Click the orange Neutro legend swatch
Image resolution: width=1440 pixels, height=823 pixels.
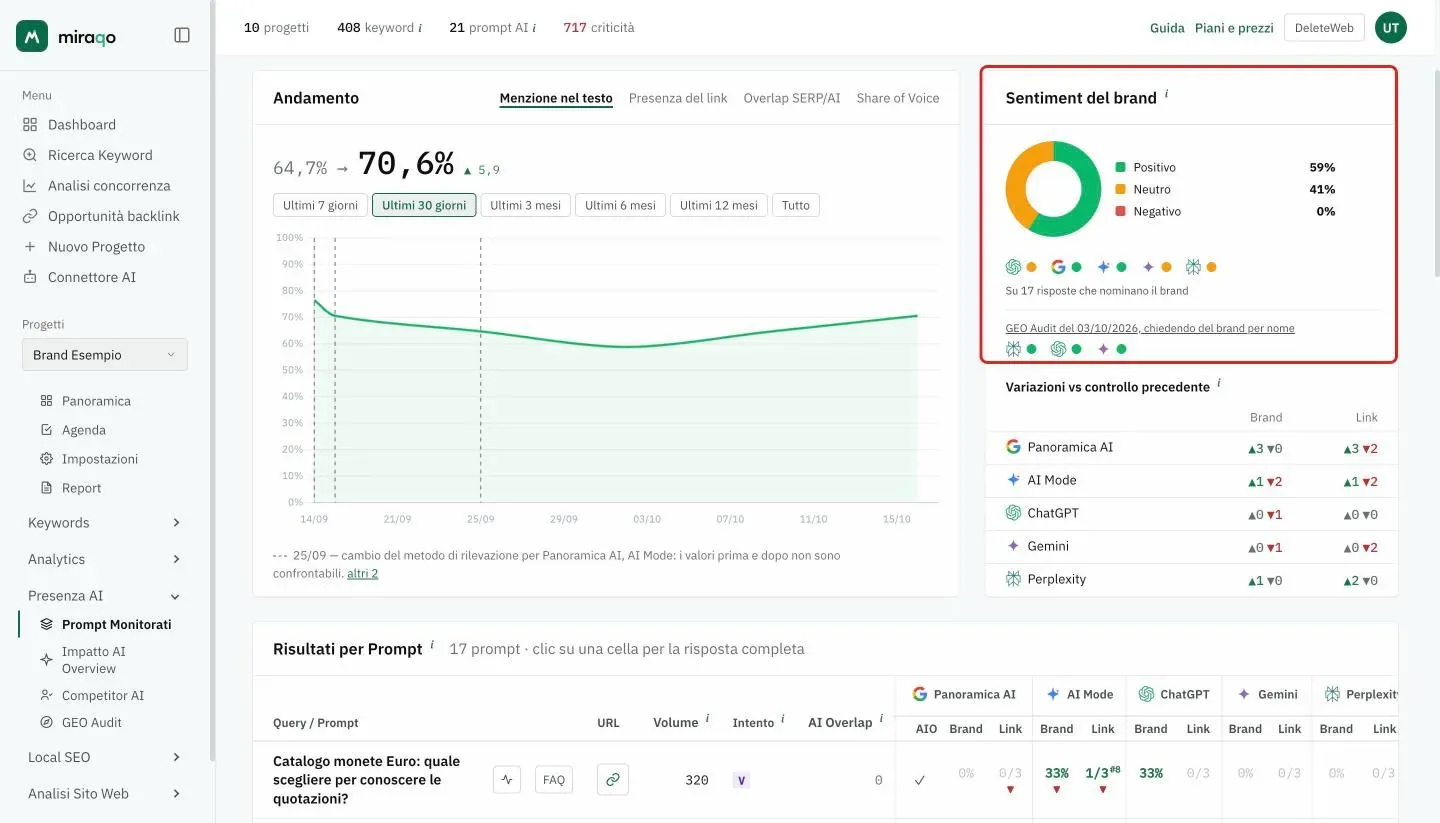1121,189
